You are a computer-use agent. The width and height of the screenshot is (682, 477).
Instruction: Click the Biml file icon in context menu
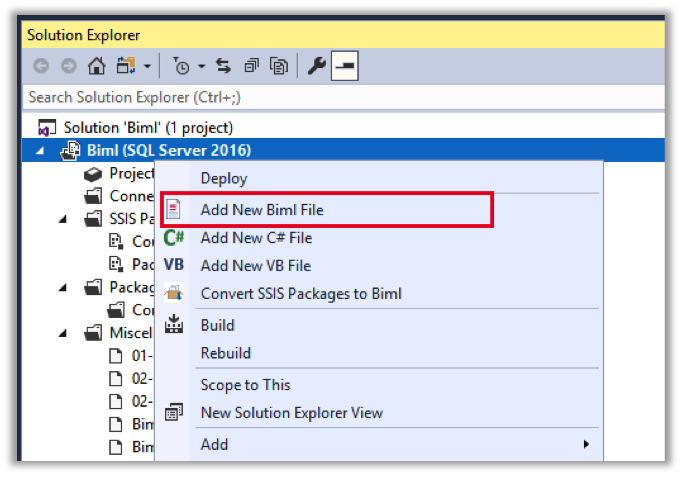click(174, 210)
